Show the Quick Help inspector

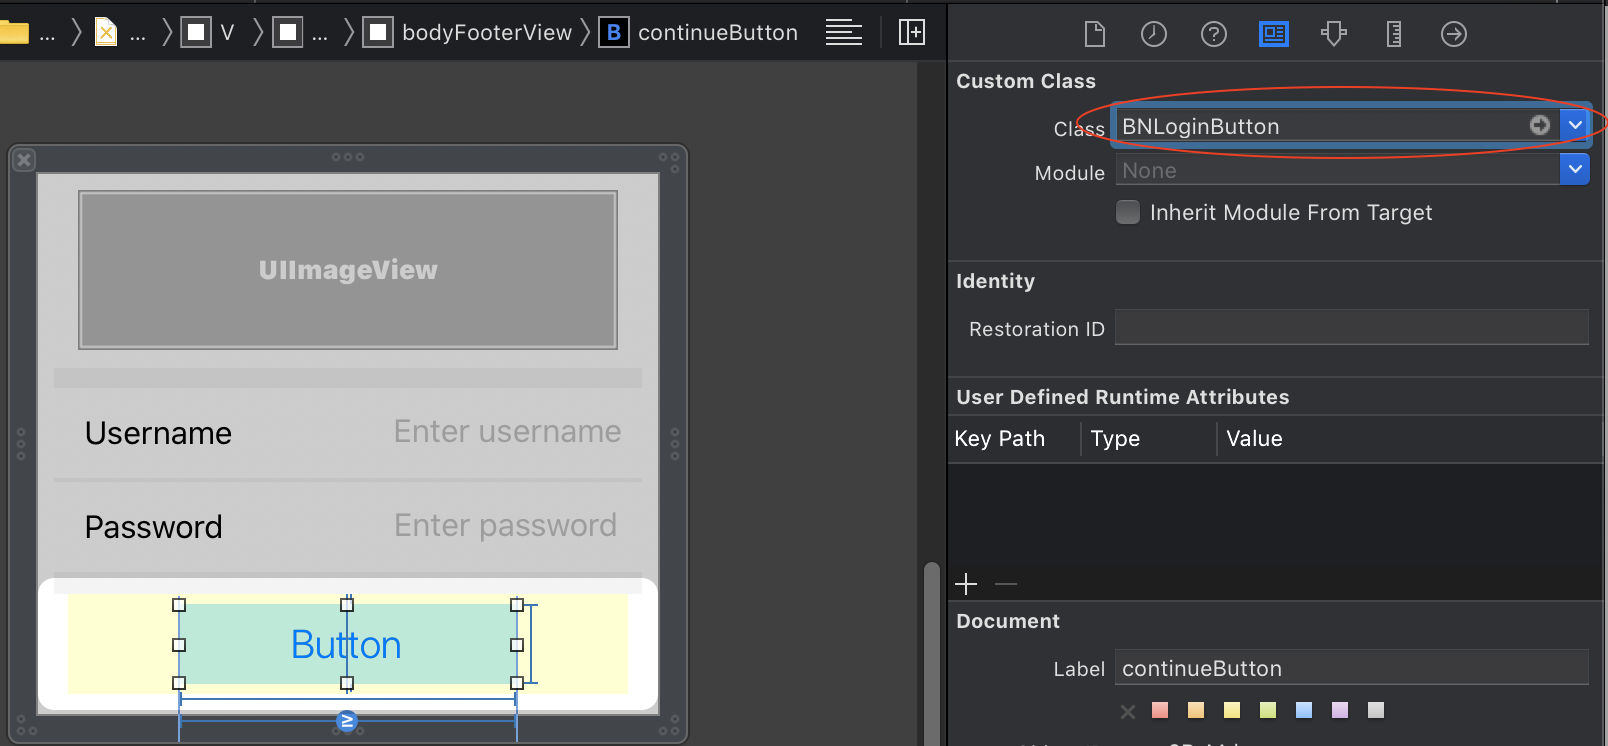[x=1214, y=34]
